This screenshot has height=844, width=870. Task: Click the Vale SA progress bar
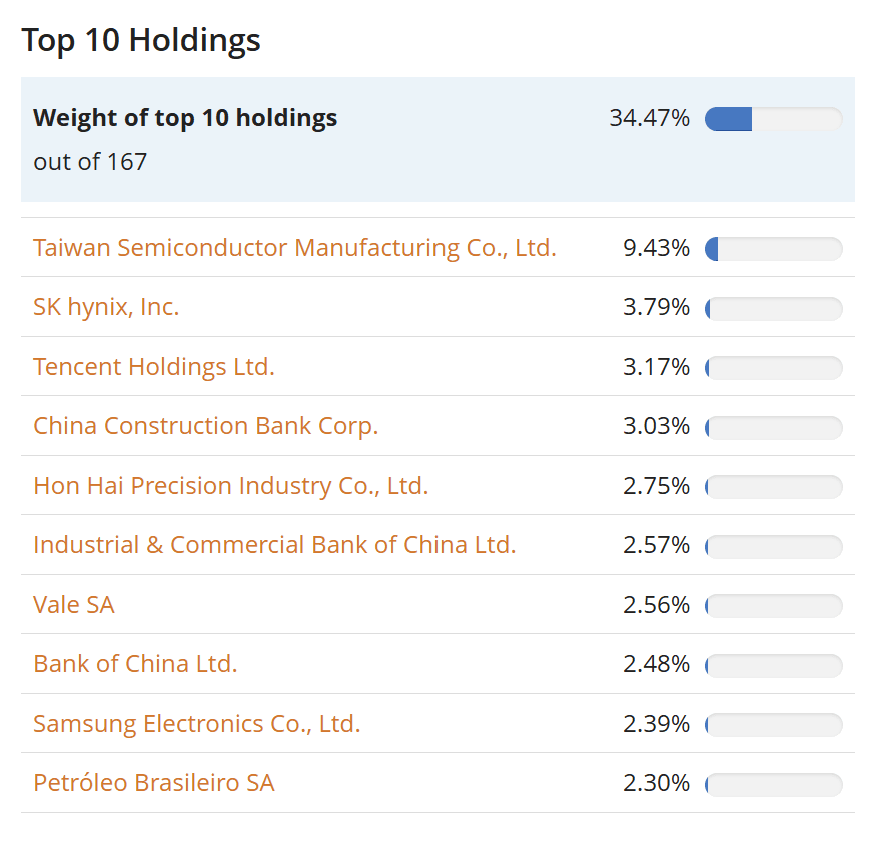(773, 605)
